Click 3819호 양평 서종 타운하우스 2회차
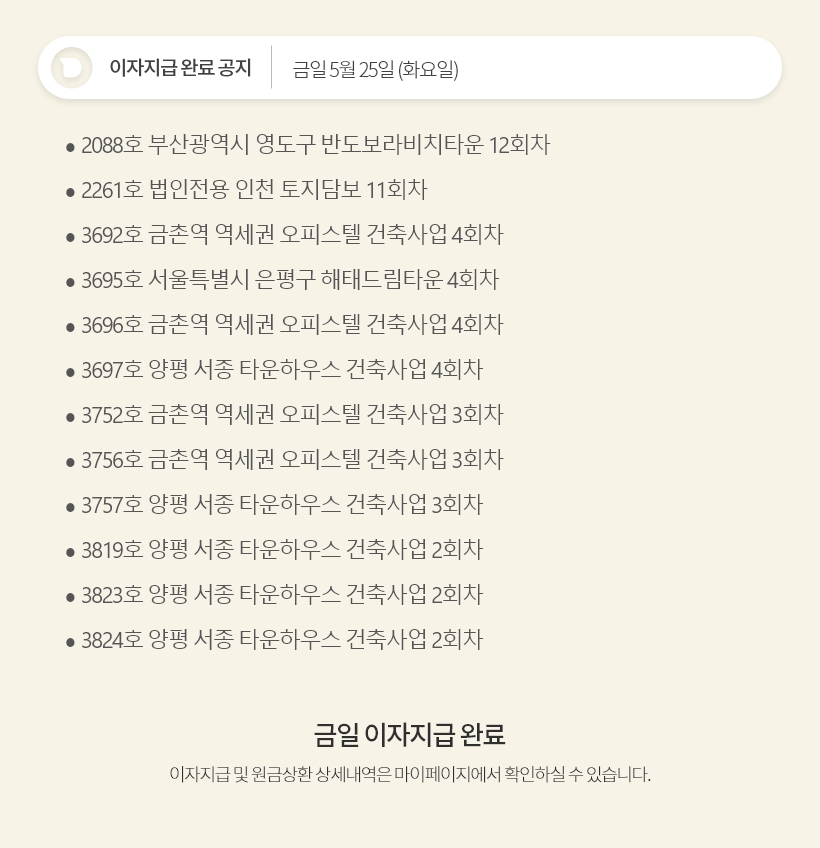 tap(282, 549)
